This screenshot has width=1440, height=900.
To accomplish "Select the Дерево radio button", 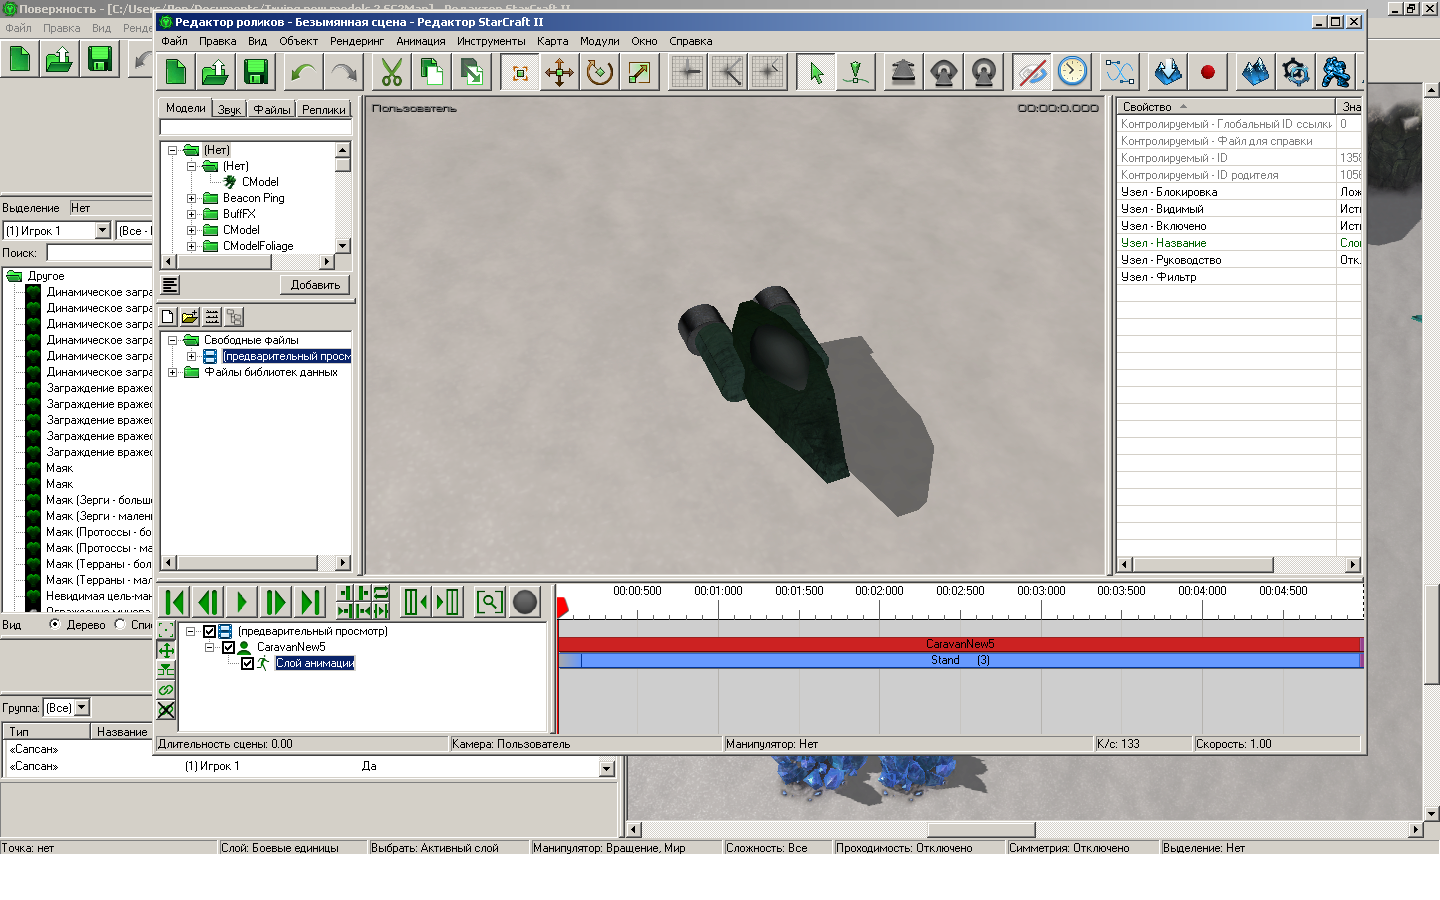I will [x=55, y=624].
